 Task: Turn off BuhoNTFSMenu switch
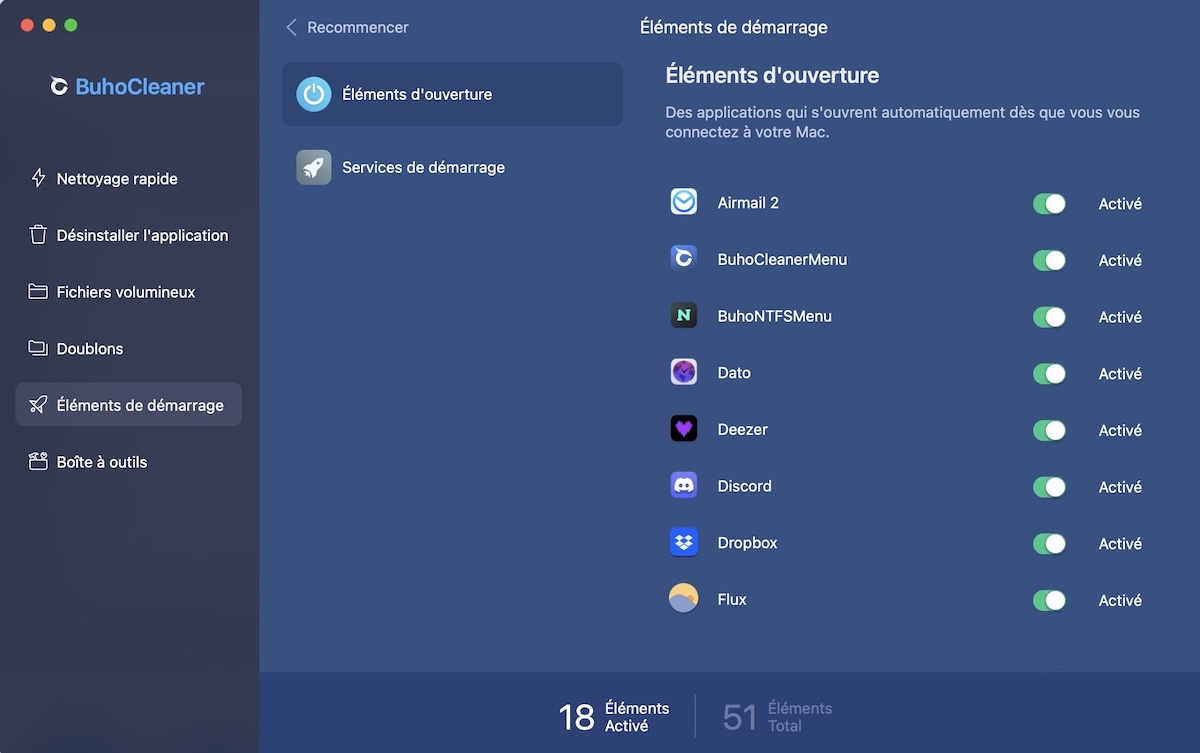pos(1049,317)
